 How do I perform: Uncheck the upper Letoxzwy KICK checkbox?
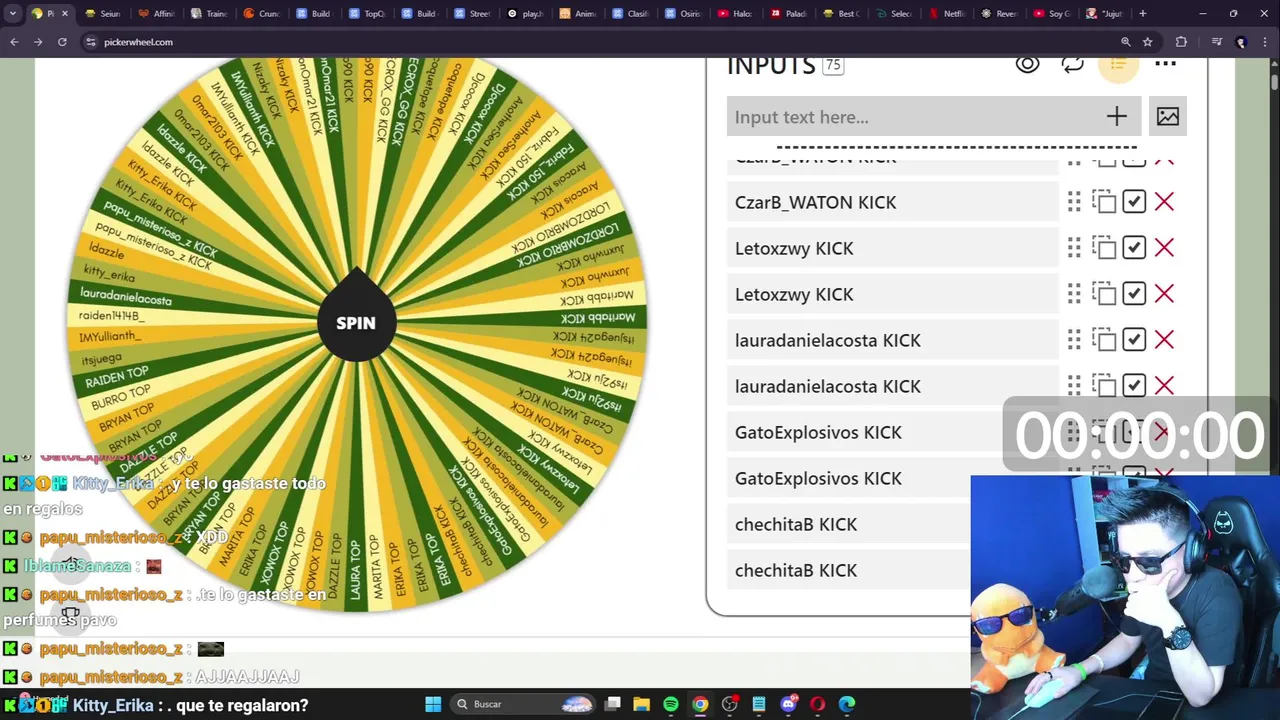click(x=1134, y=248)
